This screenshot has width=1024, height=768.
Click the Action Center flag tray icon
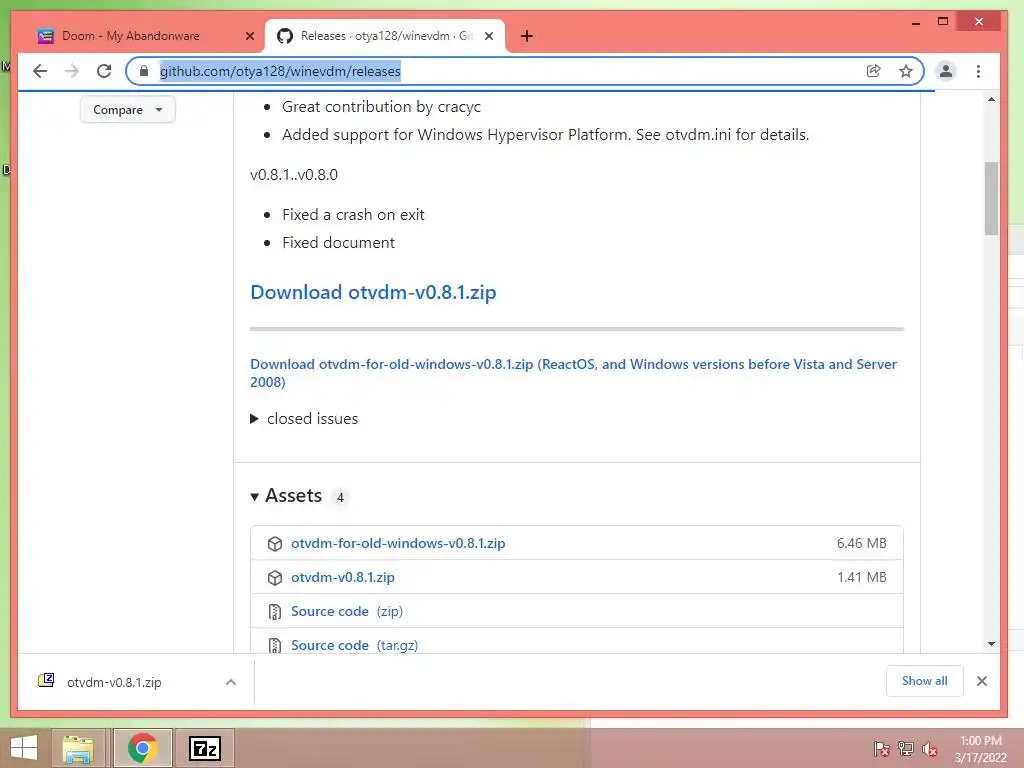point(882,749)
